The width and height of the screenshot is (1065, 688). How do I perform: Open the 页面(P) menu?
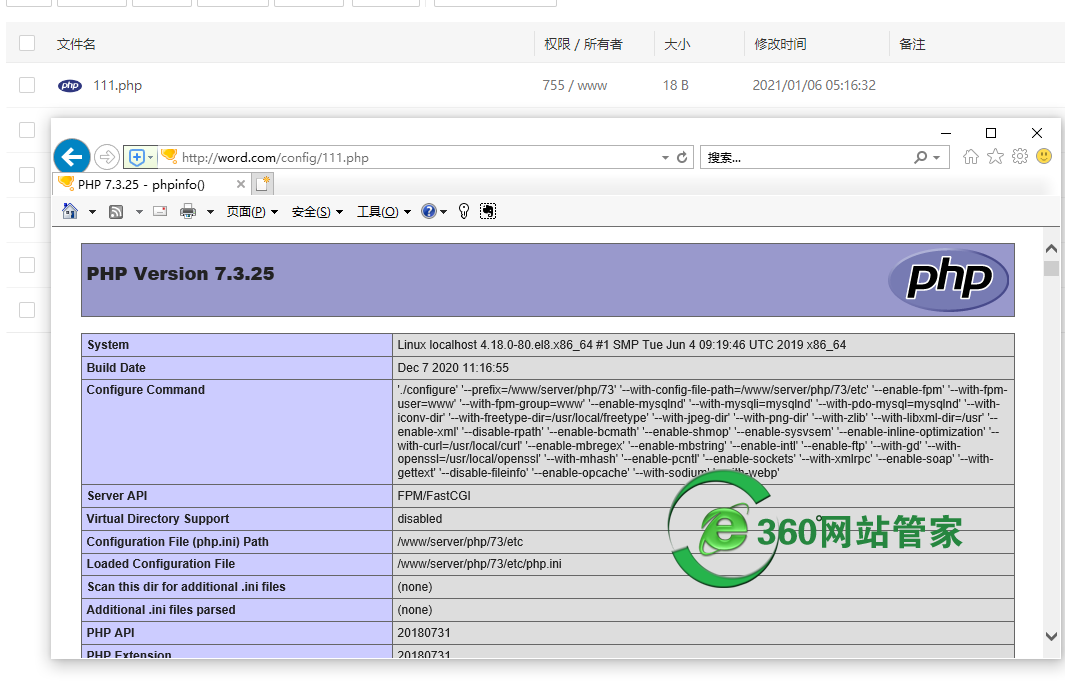pyautogui.click(x=252, y=212)
